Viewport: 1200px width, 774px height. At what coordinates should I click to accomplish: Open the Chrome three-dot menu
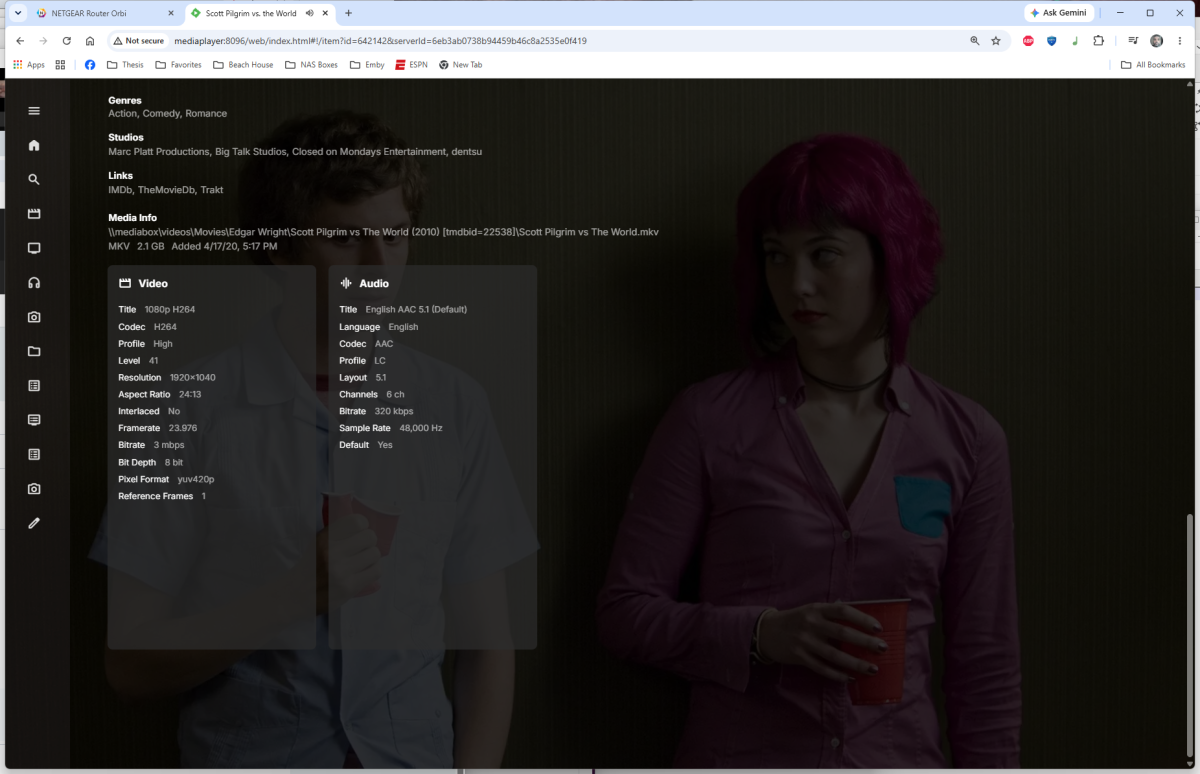coord(1180,41)
